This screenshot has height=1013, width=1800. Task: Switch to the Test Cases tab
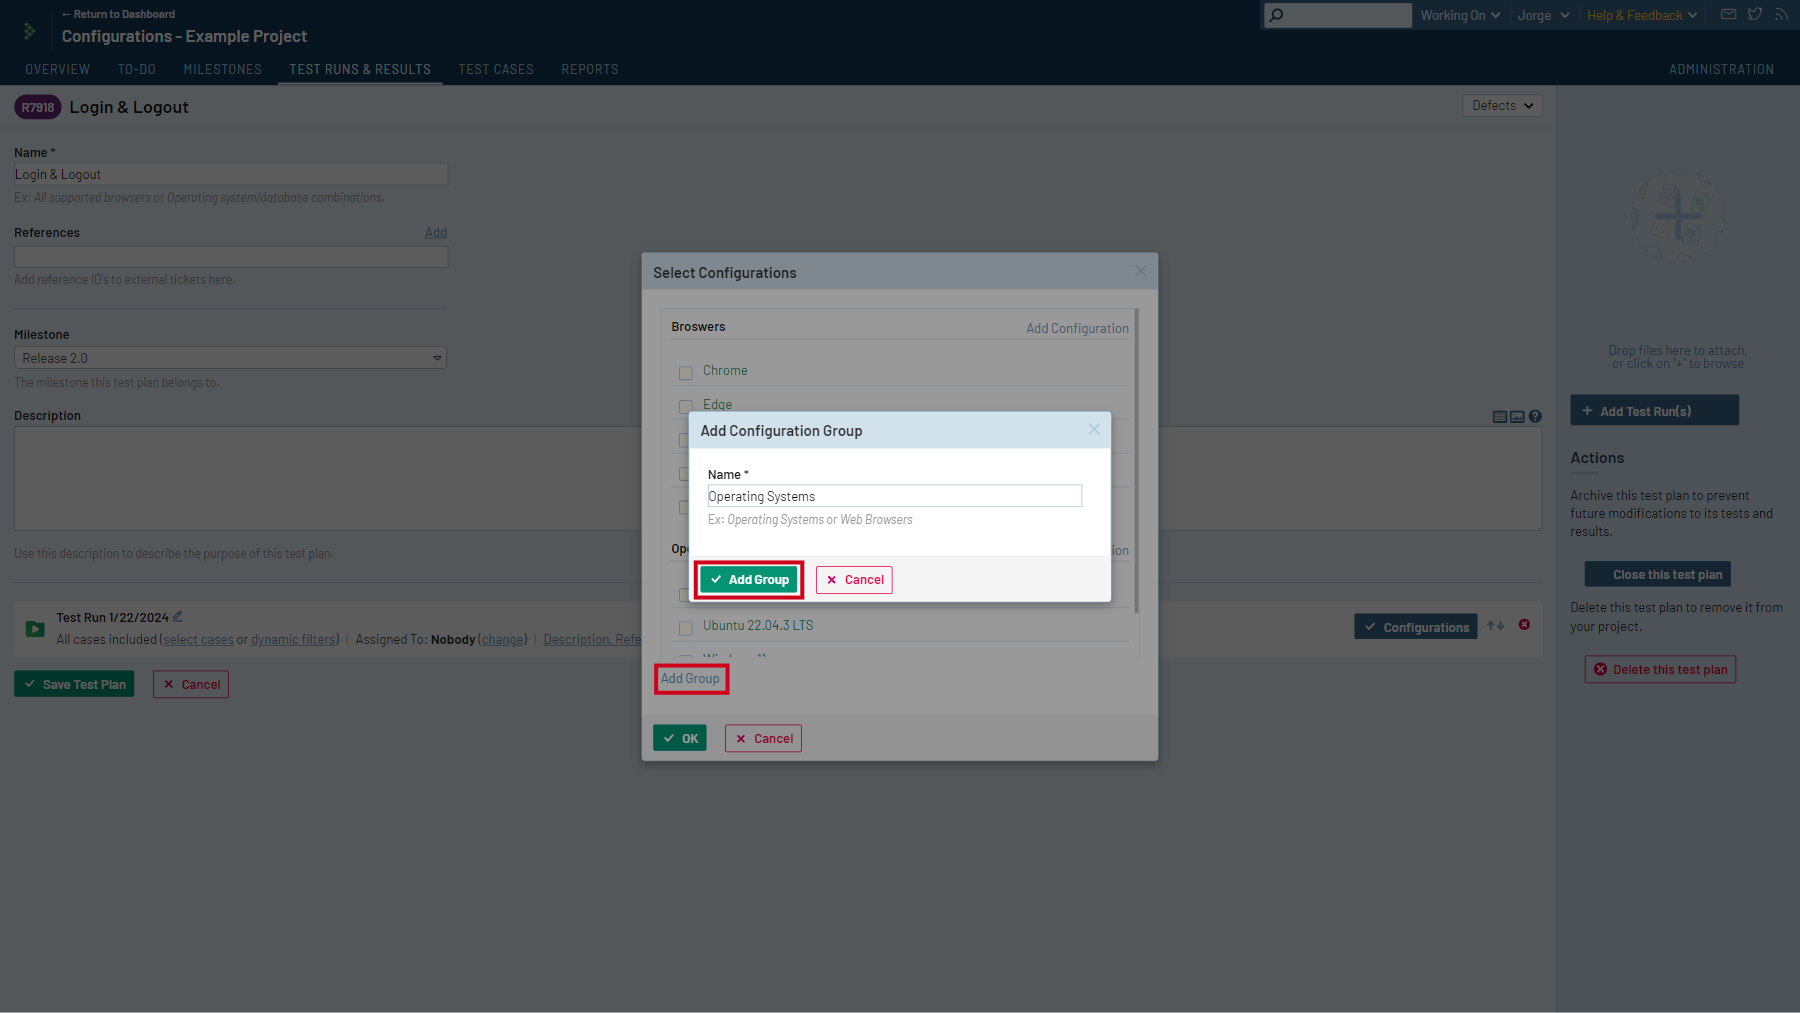(x=496, y=69)
